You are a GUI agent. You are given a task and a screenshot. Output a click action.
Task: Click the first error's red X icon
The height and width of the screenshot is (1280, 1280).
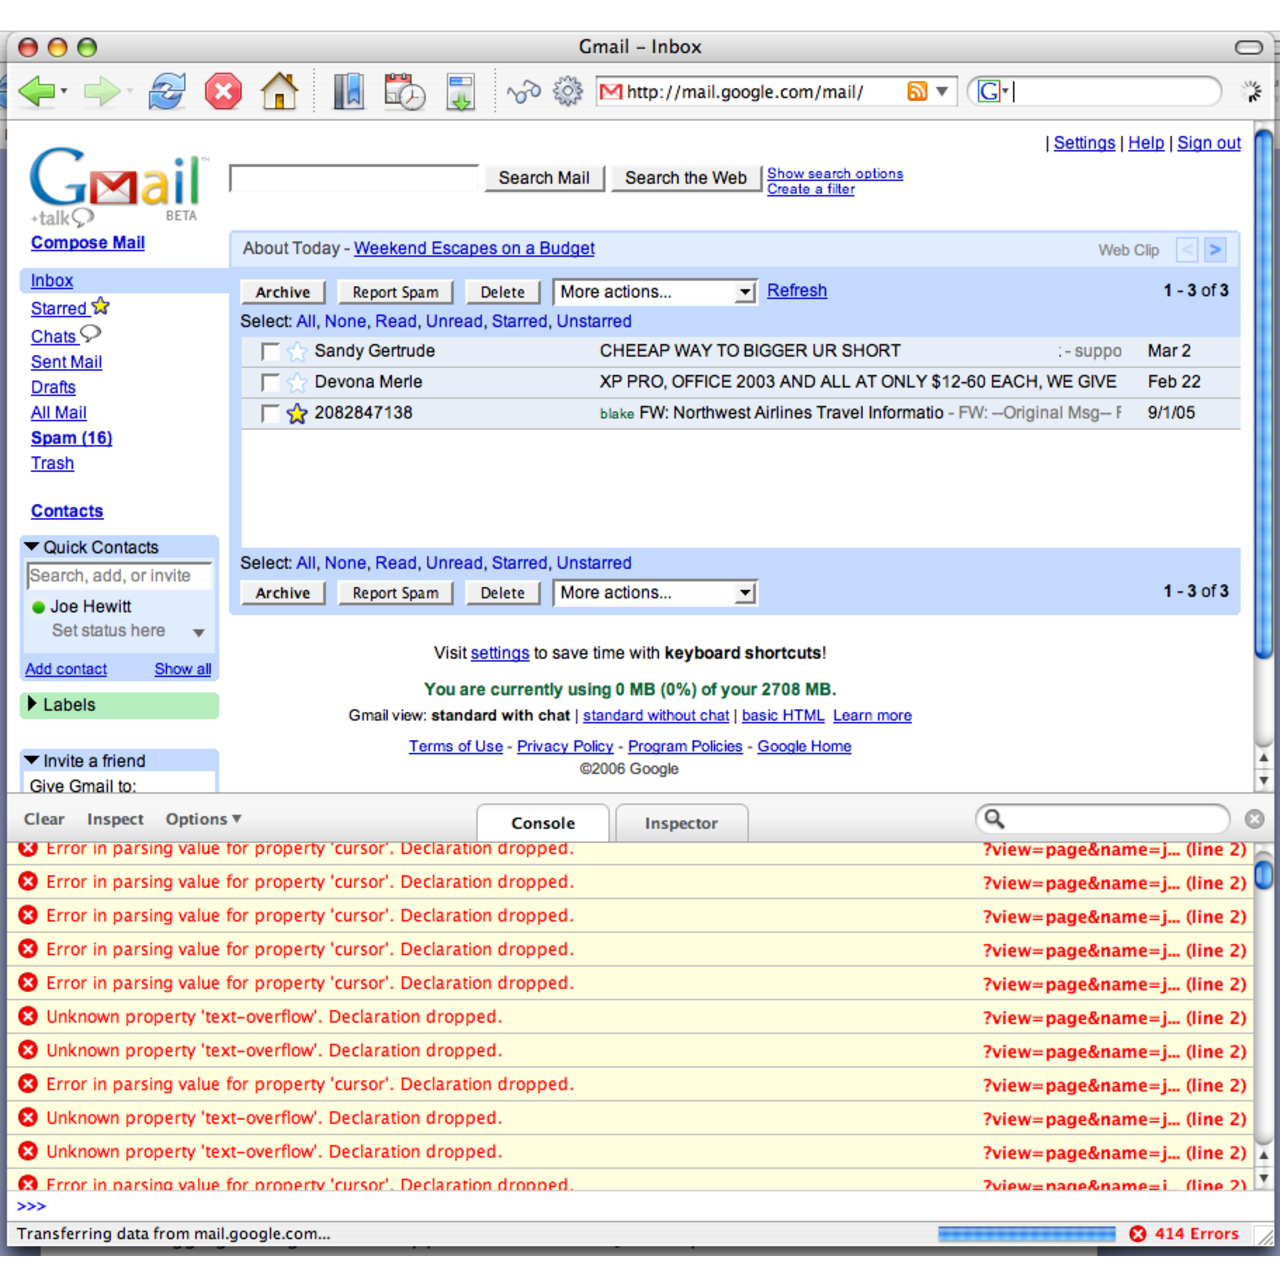[28, 849]
